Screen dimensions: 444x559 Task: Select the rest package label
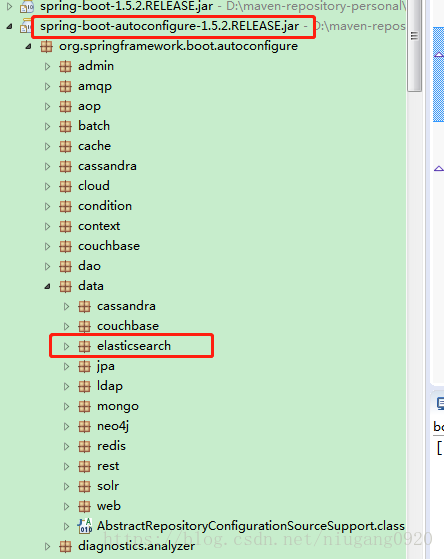coord(108,466)
